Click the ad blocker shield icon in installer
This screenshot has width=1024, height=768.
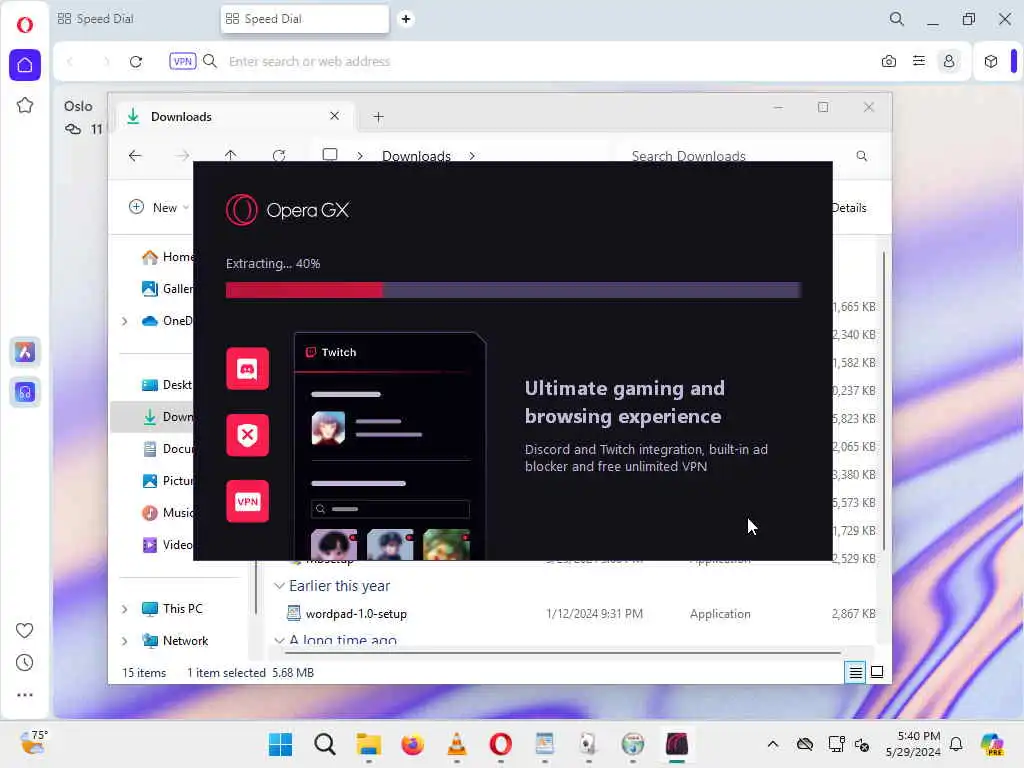pos(248,435)
